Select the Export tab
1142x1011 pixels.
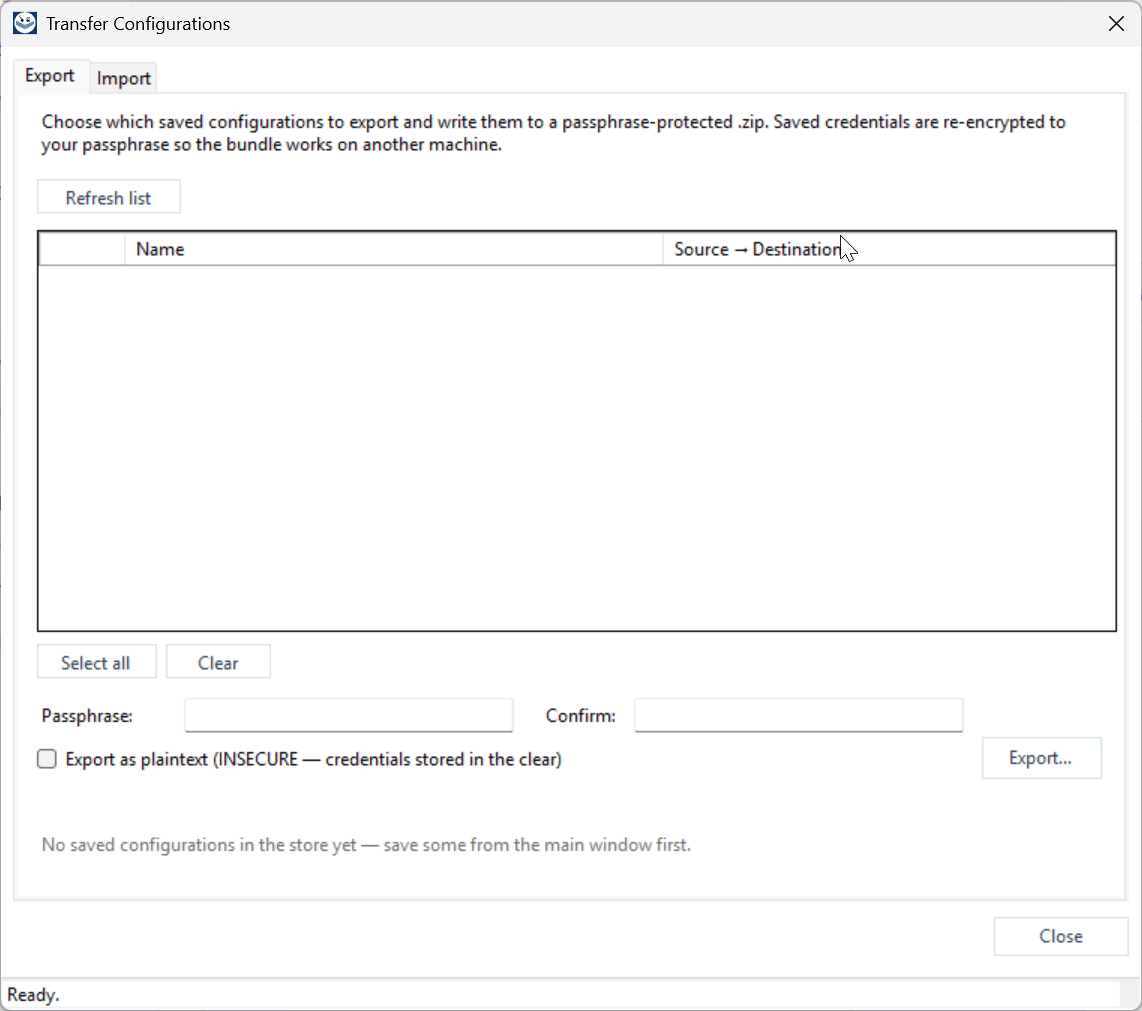[x=50, y=76]
